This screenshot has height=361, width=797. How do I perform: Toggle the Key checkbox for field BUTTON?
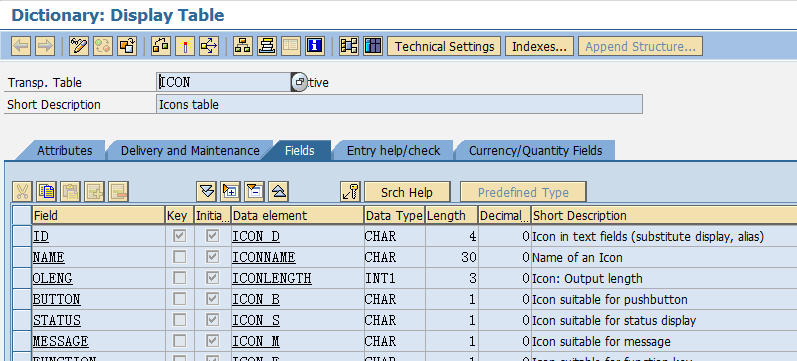tap(179, 299)
